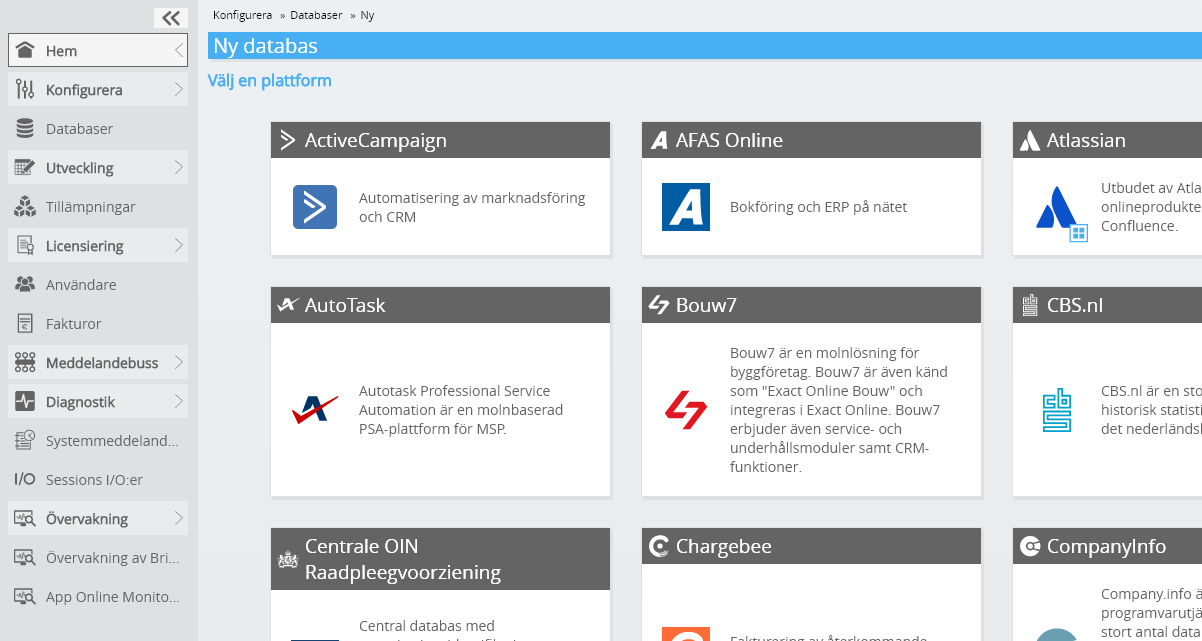Image resolution: width=1202 pixels, height=641 pixels.
Task: Collapse the Hem menu chevron
Action: coord(178,50)
